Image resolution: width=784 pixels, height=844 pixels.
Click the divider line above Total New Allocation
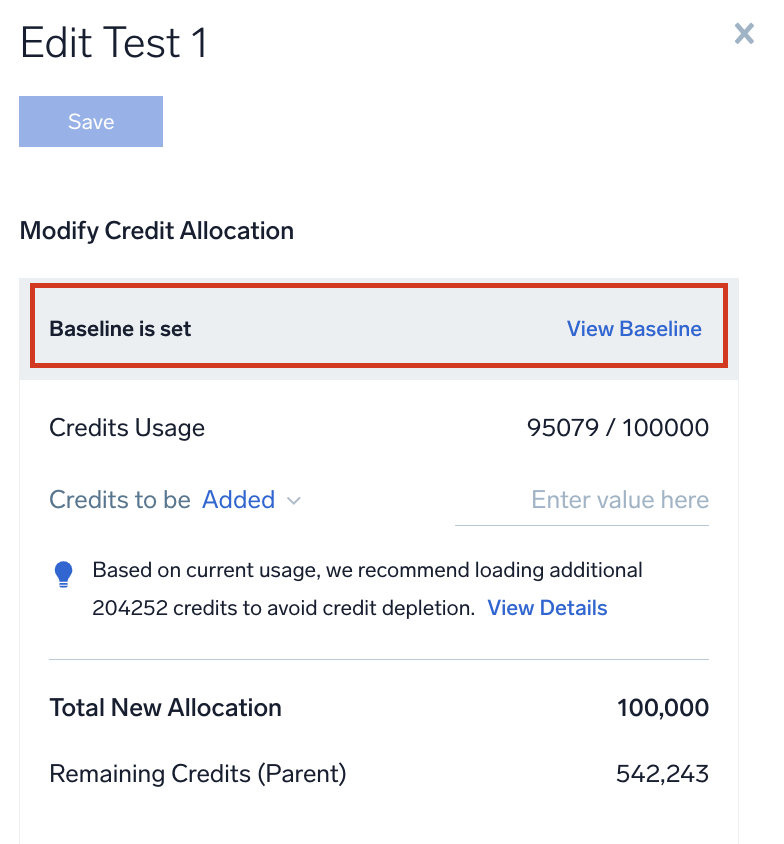378,660
